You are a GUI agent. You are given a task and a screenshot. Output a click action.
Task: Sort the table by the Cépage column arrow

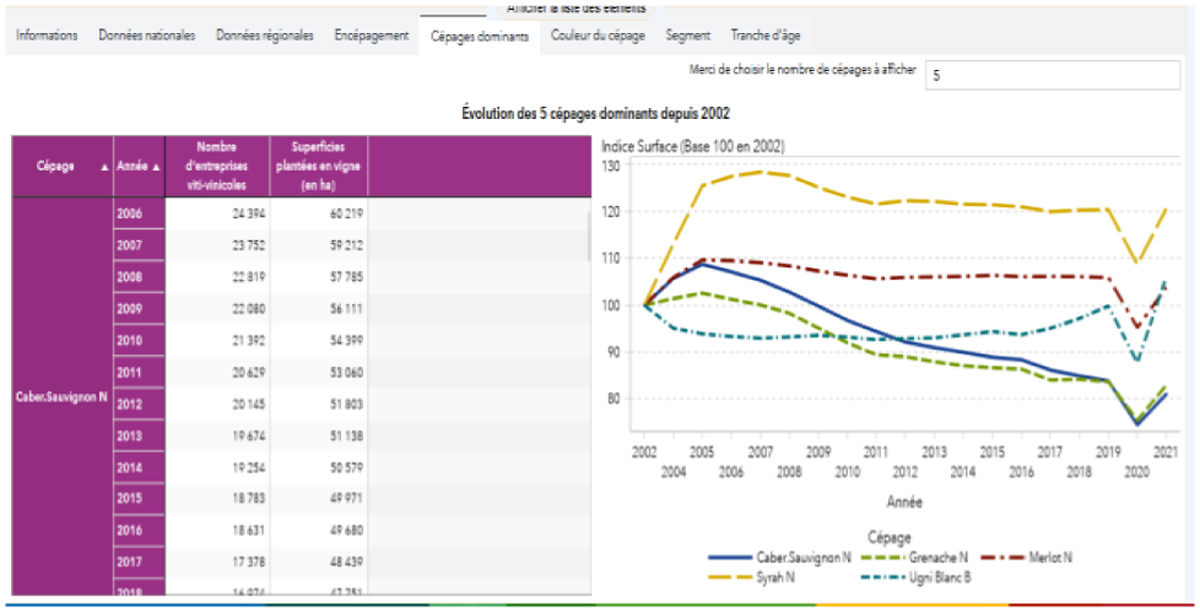pyautogui.click(x=105, y=167)
